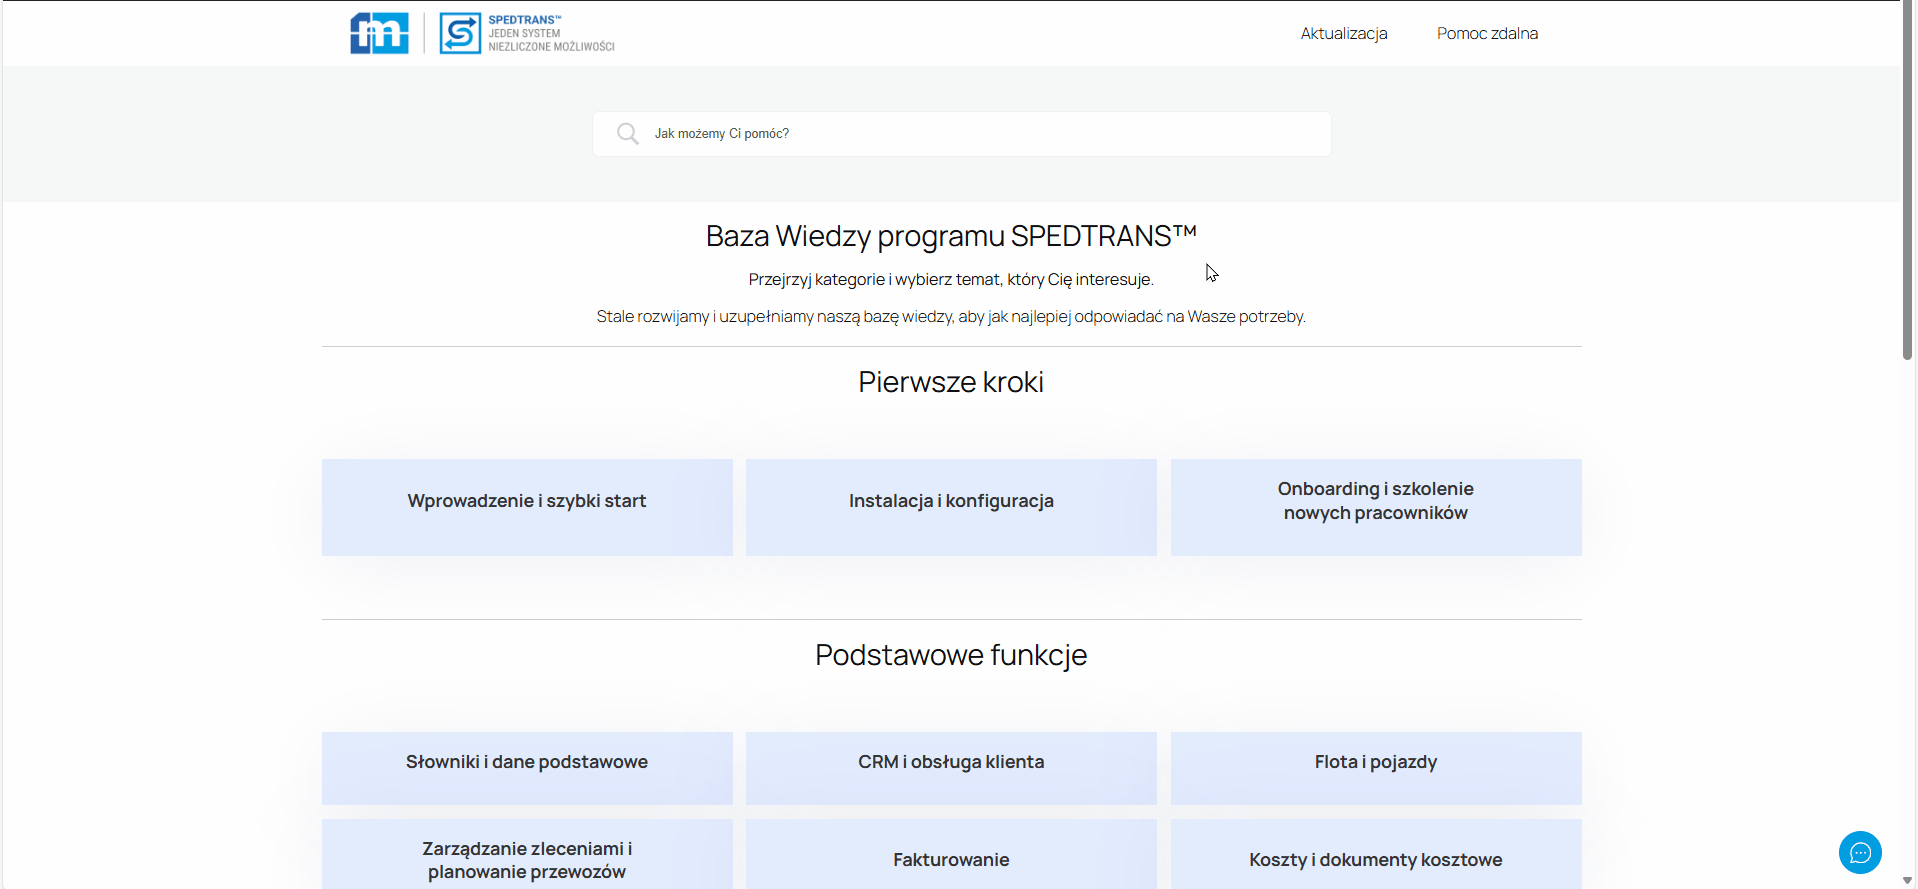
Task: Click the scrollbar down arrow
Action: (1907, 881)
